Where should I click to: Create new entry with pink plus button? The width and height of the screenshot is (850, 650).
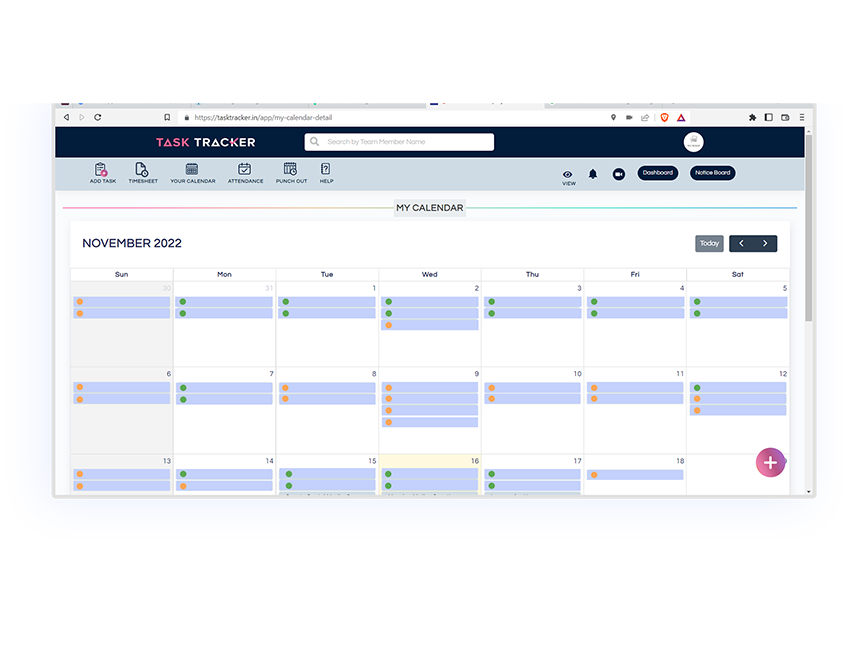[x=770, y=462]
